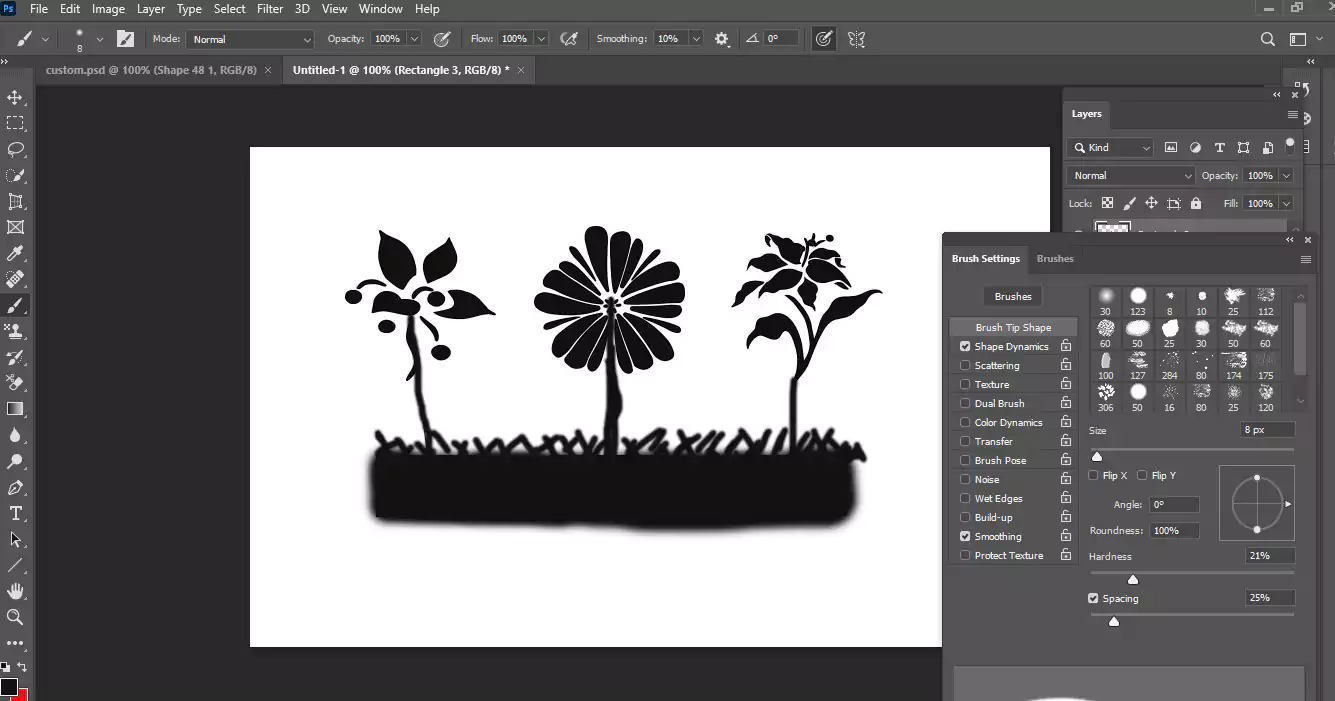Viewport: 1335px width, 701px height.
Task: Select the Eyedropper tool
Action: [15, 254]
